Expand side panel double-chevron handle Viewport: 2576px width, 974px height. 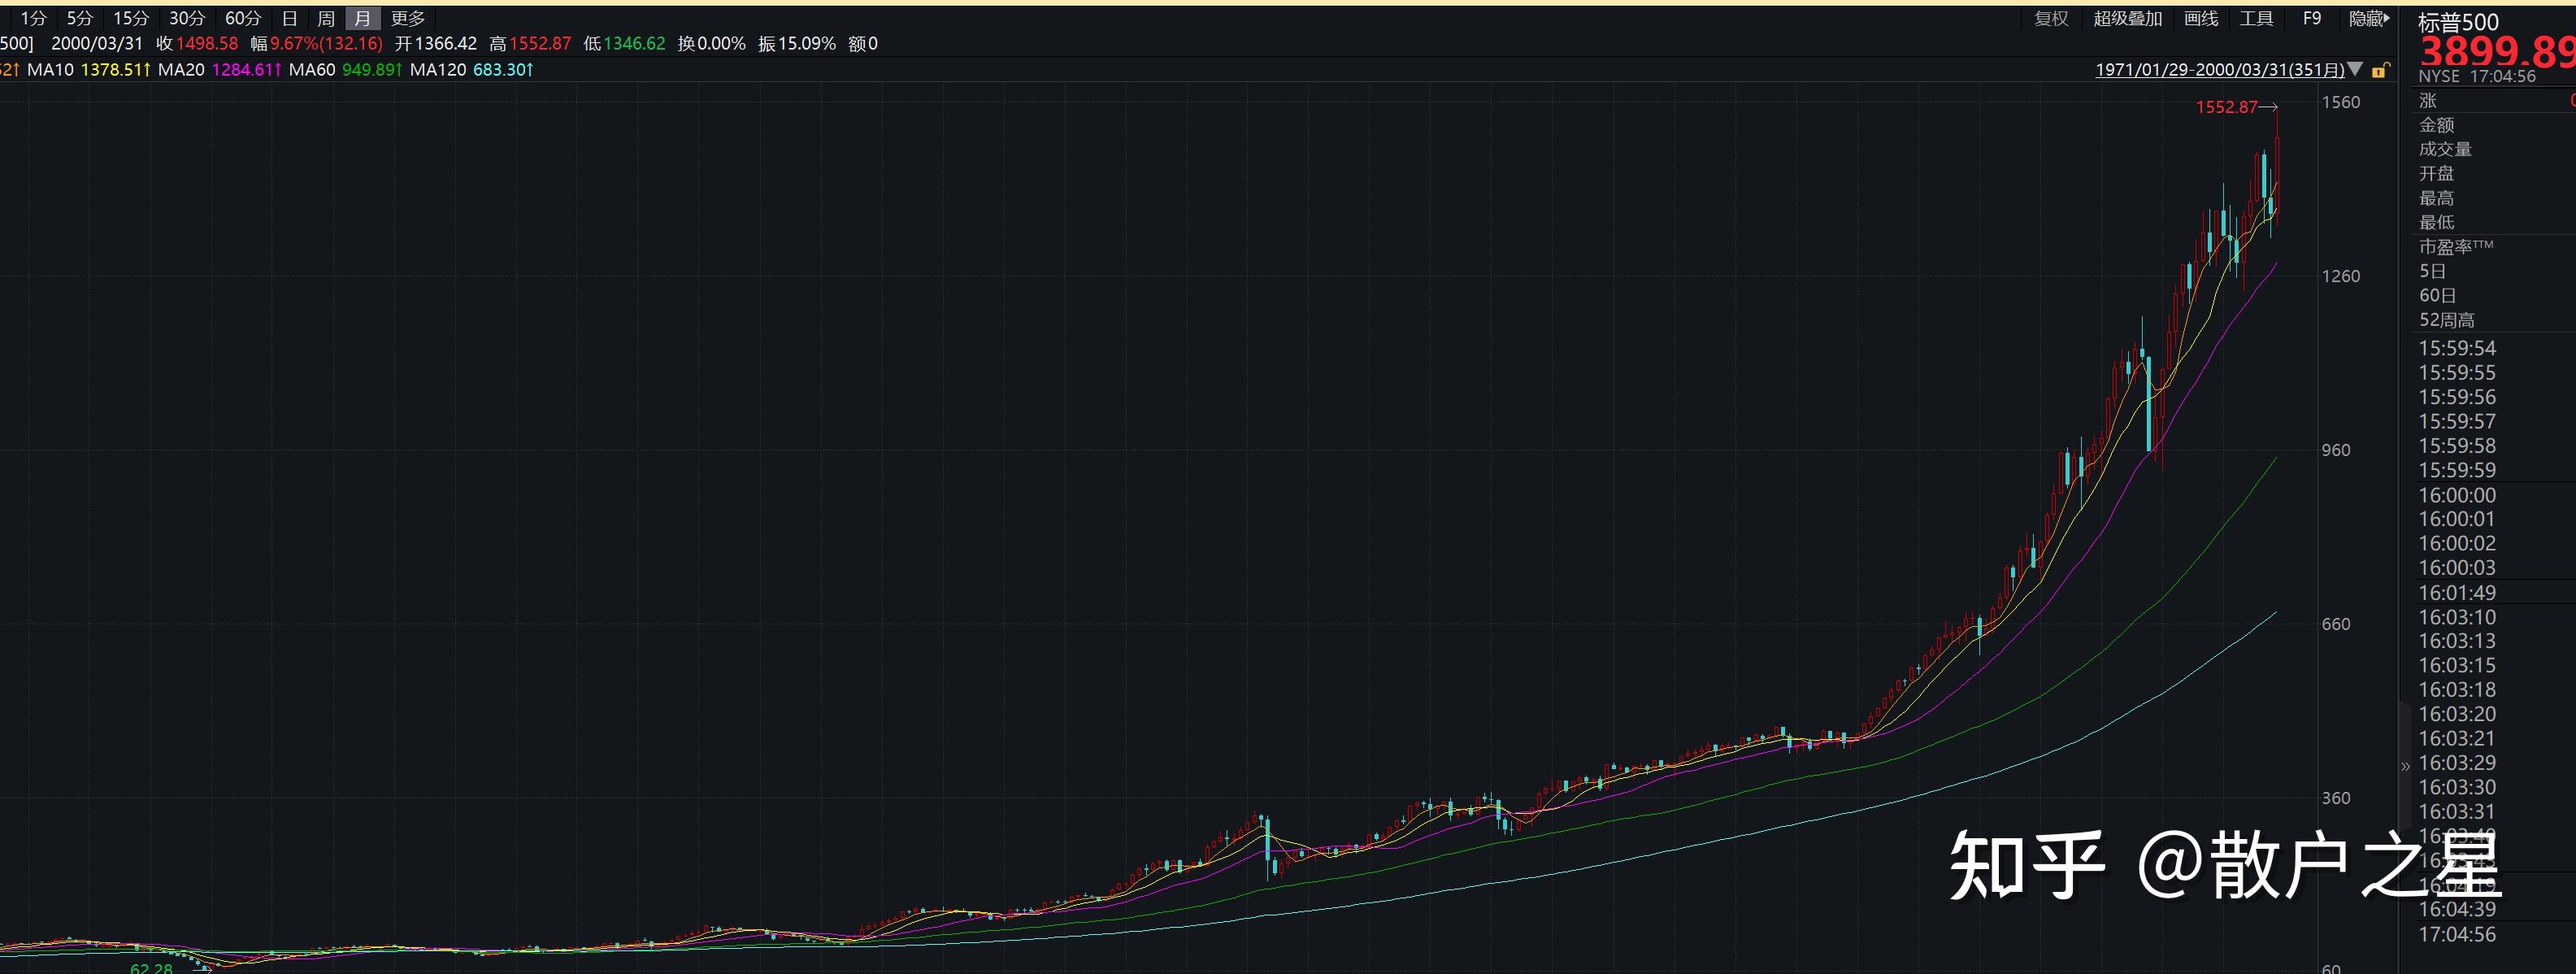click(x=2405, y=766)
